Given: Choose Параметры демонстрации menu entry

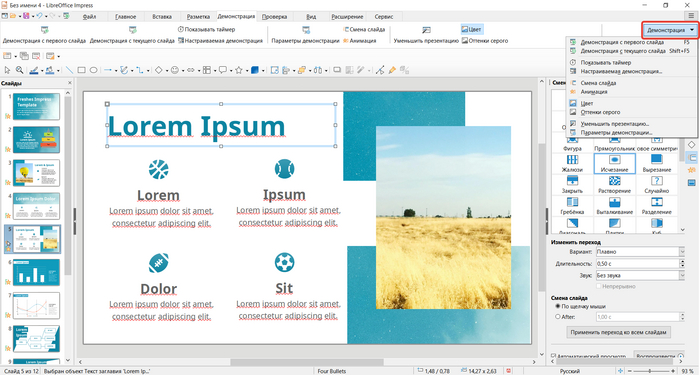Looking at the screenshot, I should pyautogui.click(x=631, y=133).
